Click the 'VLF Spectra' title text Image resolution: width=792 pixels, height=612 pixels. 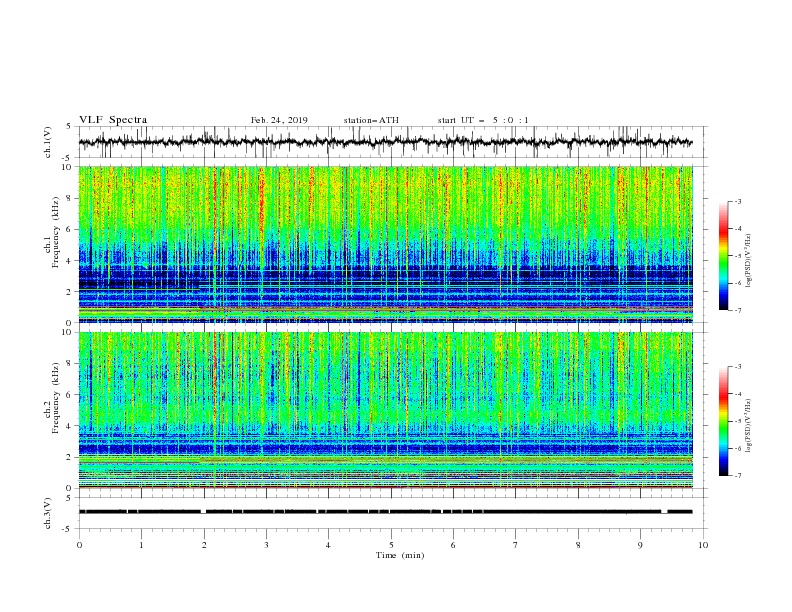(x=113, y=120)
